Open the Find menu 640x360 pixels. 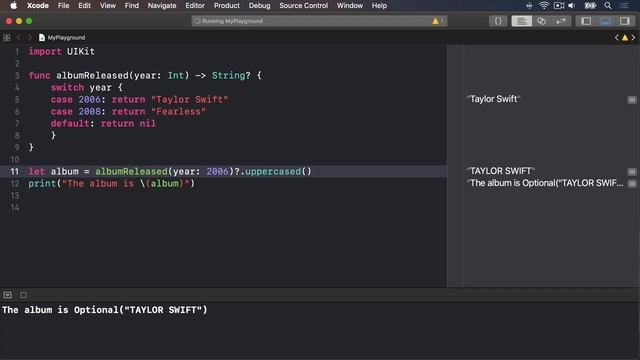click(131, 5)
